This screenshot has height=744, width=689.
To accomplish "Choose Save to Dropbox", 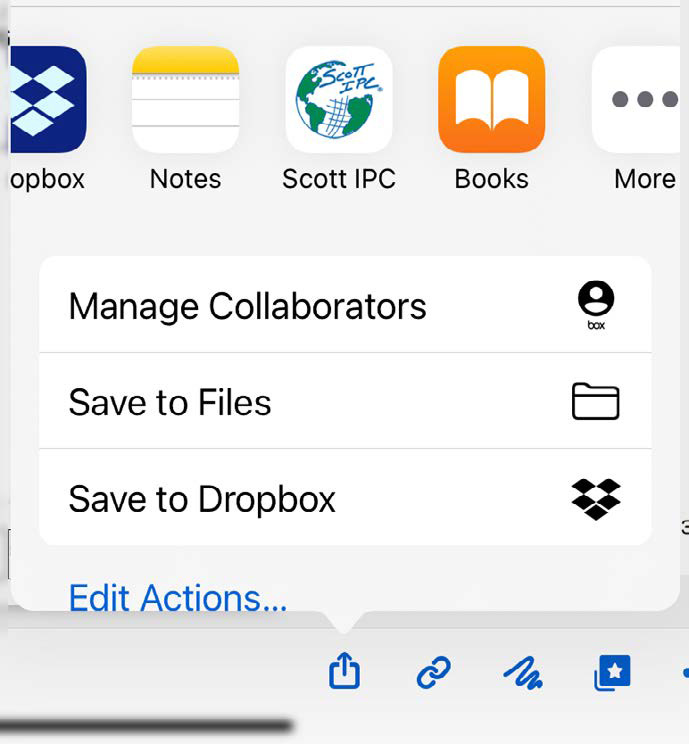I will [345, 498].
